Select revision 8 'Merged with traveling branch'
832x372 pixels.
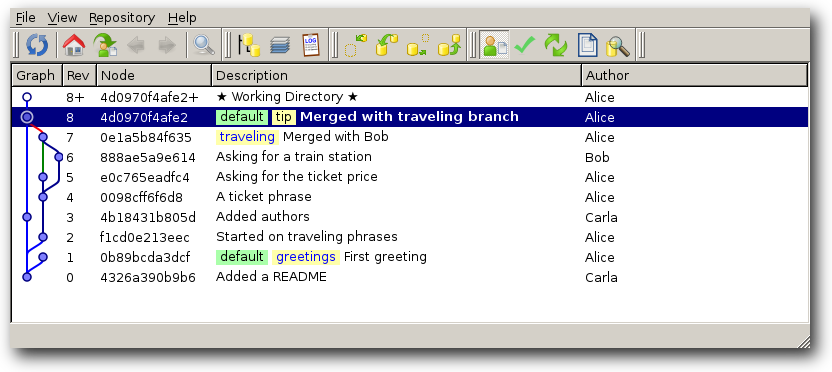pos(410,117)
